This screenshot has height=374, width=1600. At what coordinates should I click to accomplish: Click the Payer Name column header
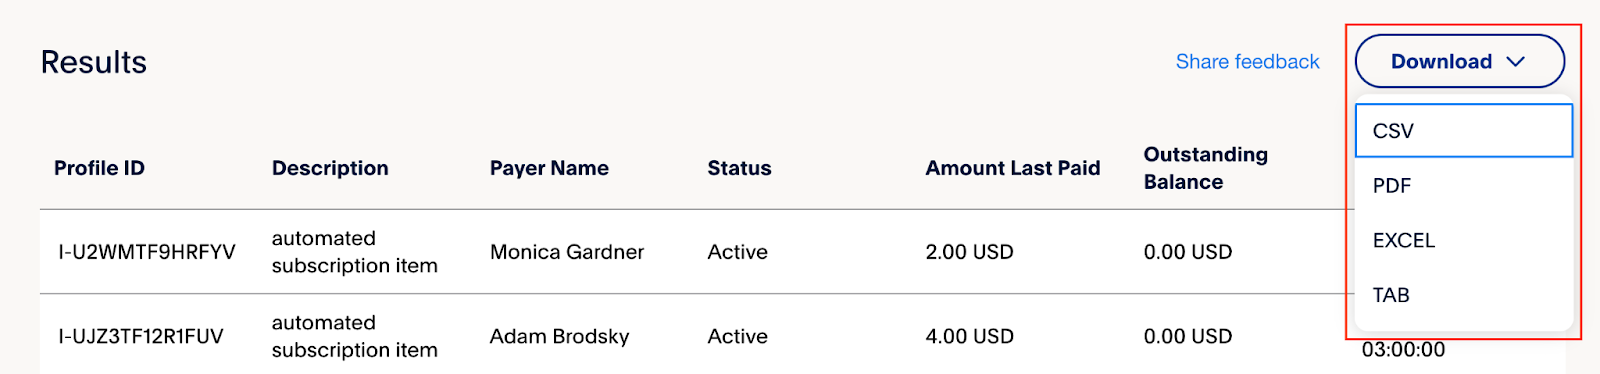pyautogui.click(x=549, y=168)
